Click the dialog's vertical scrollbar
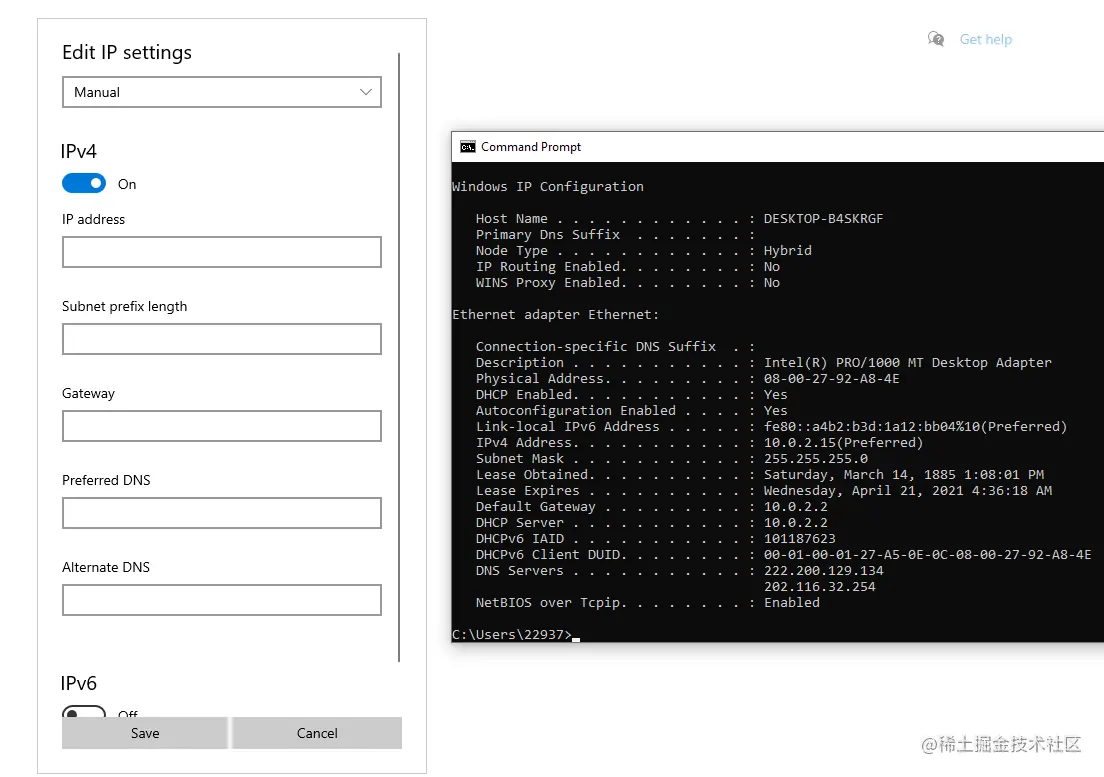Screen dimensions: 1104x777 tap(399, 358)
